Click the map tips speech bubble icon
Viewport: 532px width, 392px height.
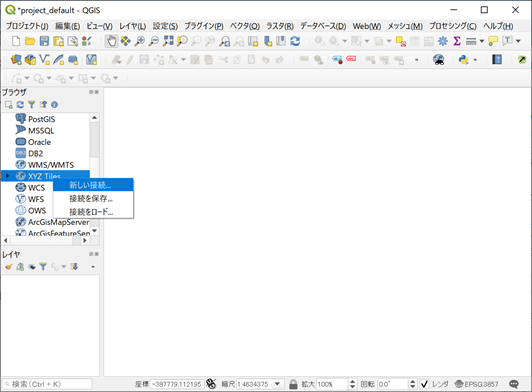click(493, 41)
